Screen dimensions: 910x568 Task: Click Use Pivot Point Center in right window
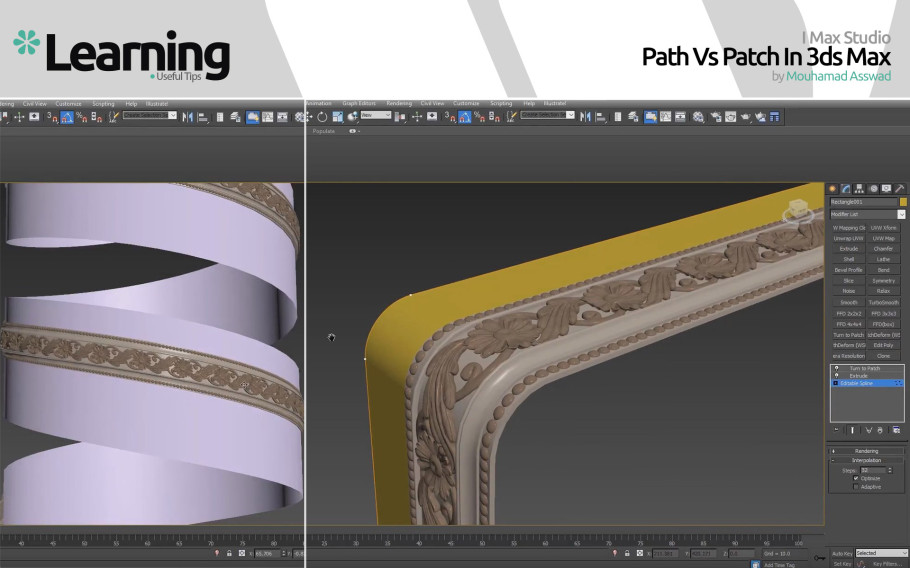(x=400, y=117)
